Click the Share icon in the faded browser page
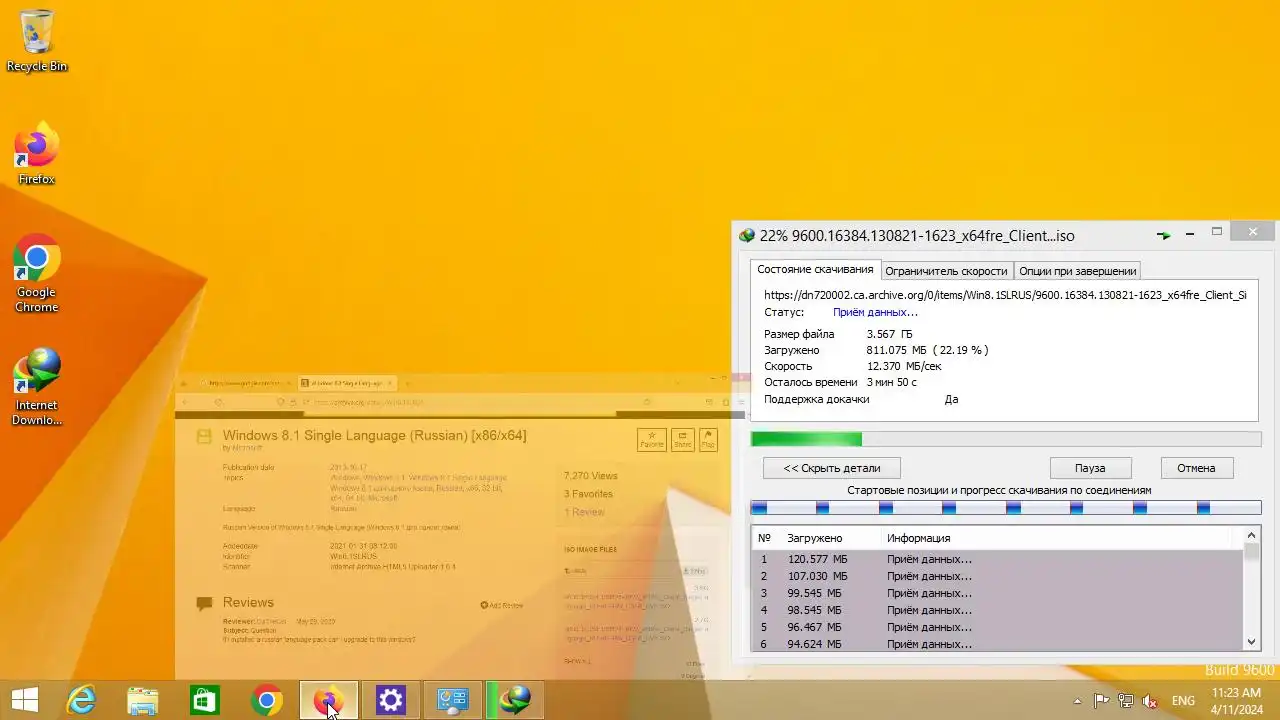 click(x=682, y=440)
